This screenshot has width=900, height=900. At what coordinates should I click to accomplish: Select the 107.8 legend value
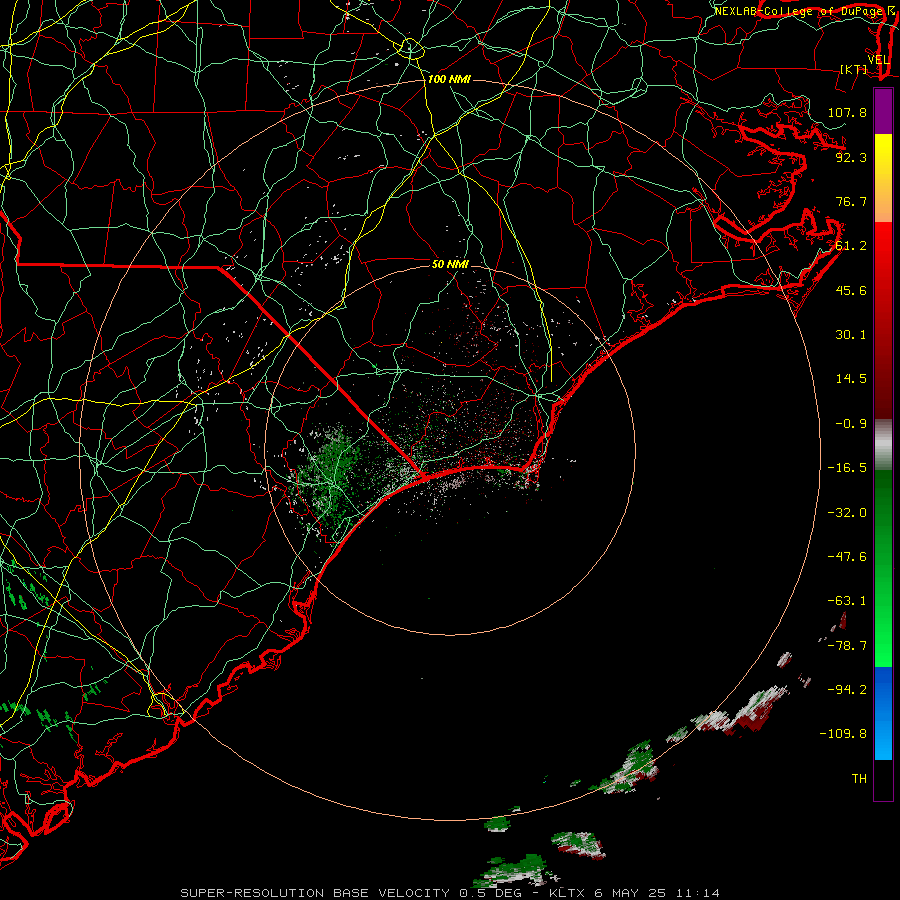(847, 112)
